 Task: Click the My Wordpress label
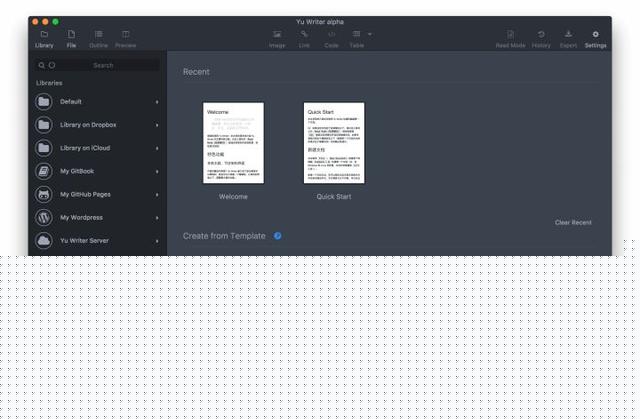click(81, 217)
